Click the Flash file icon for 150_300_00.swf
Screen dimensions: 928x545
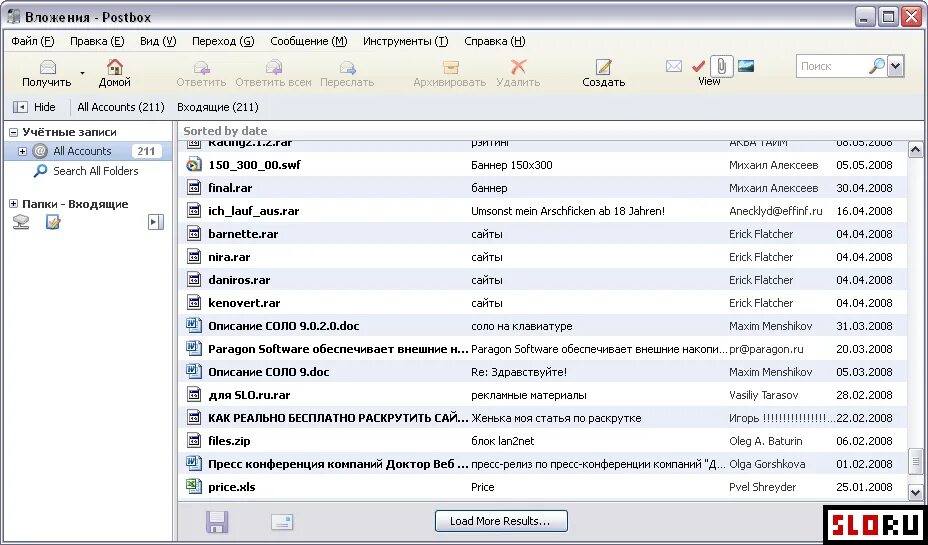tap(194, 165)
